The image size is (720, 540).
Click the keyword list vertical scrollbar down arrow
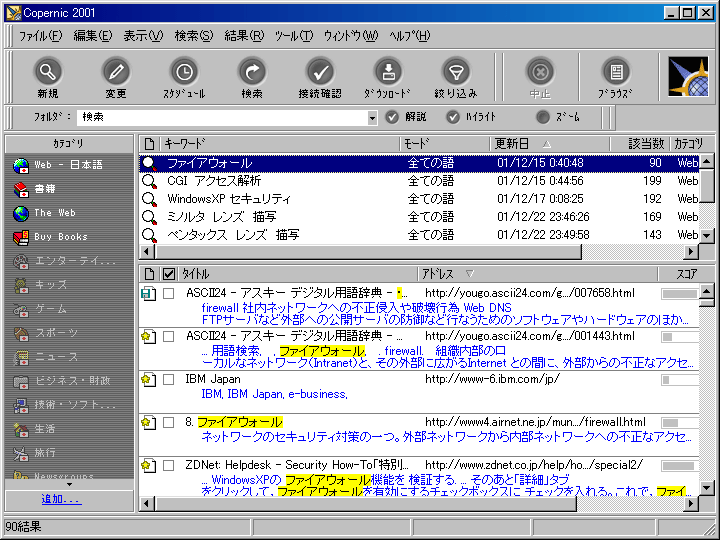pos(707,236)
